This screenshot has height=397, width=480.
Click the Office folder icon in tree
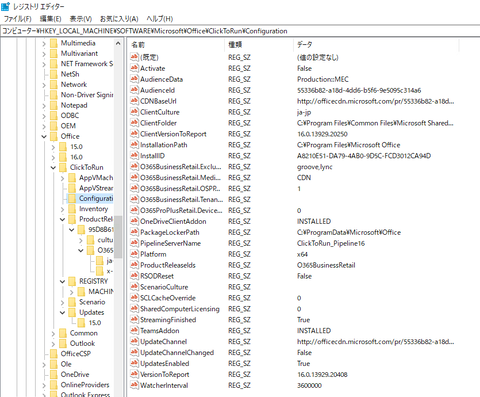tap(54, 136)
